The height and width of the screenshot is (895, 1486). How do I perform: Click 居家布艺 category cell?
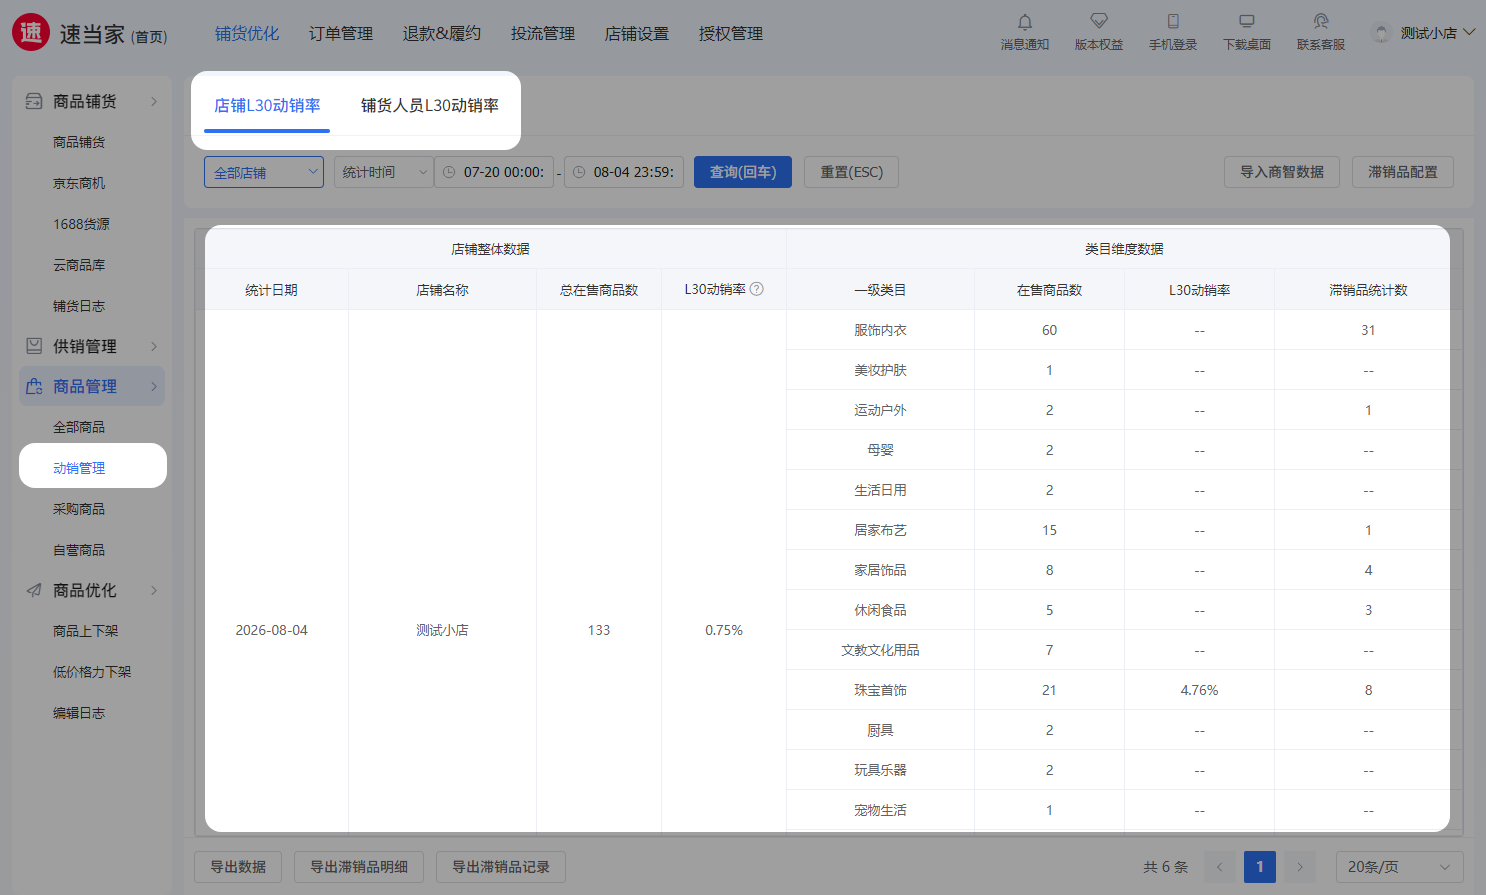pos(880,530)
